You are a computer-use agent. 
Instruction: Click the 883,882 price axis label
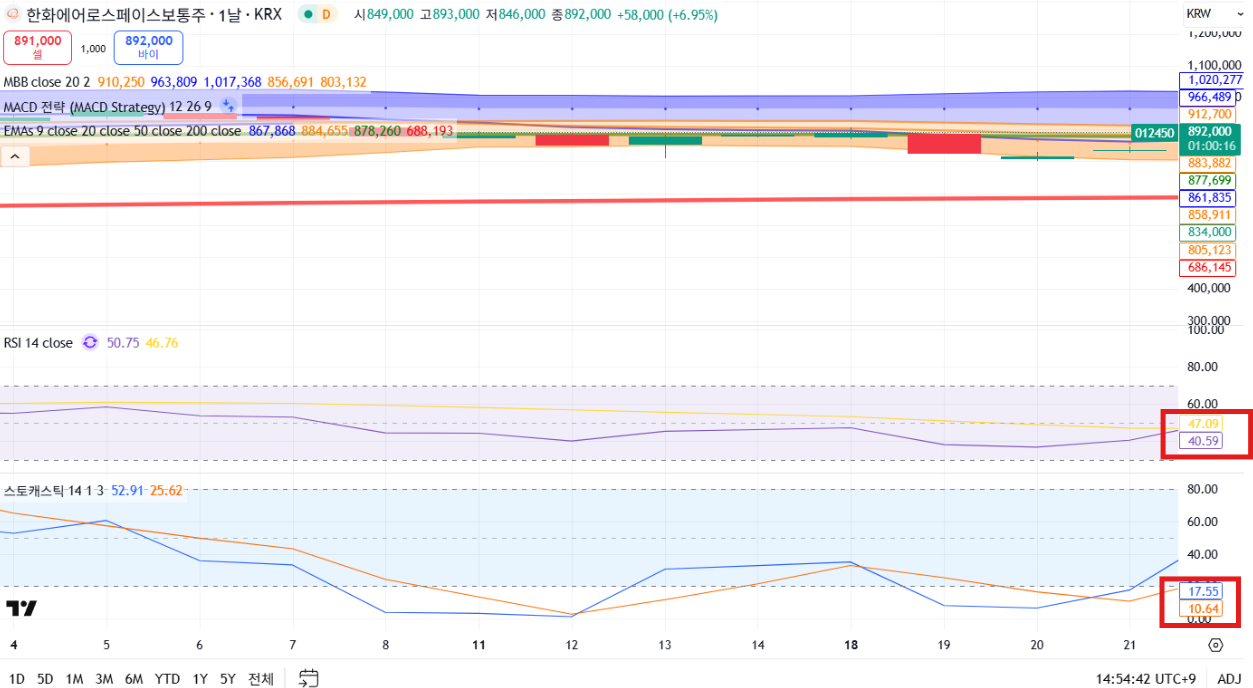point(1208,162)
